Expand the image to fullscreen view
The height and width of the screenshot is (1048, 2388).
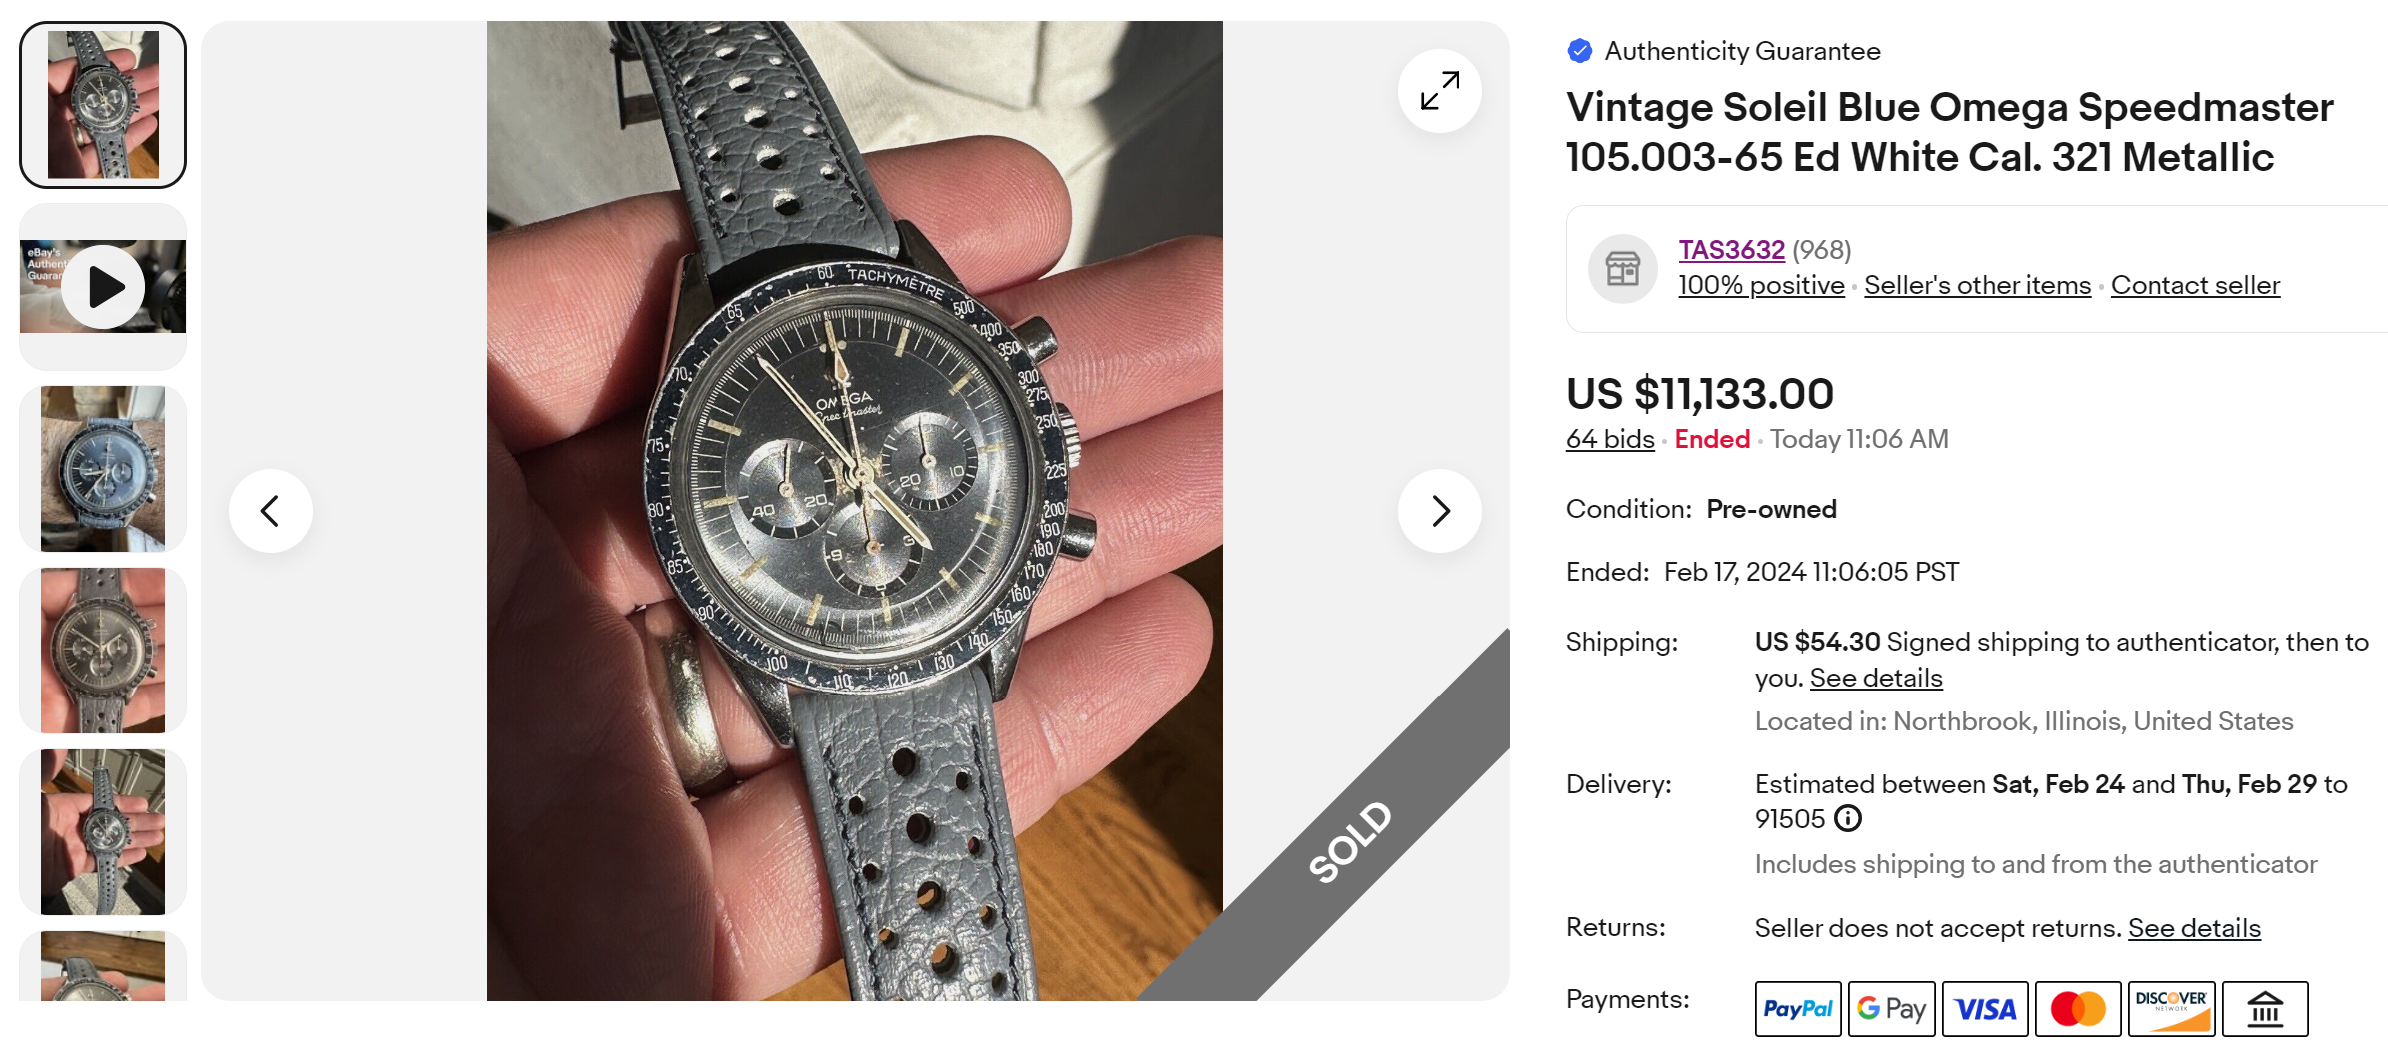tap(1439, 91)
